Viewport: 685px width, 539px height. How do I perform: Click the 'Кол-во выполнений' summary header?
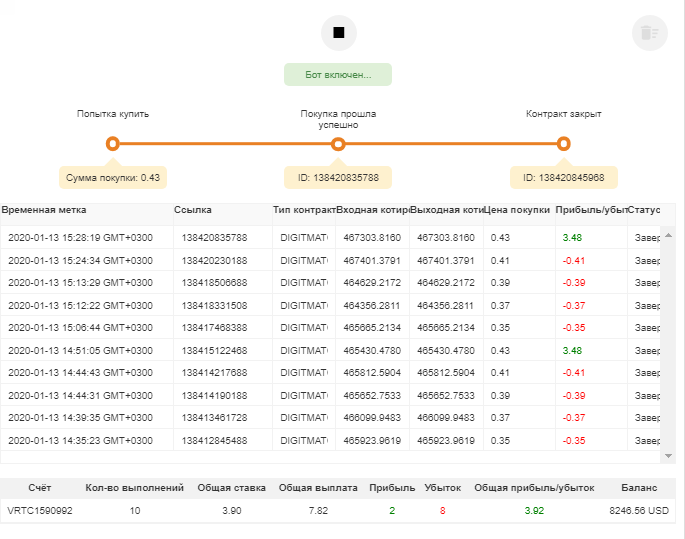click(135, 488)
